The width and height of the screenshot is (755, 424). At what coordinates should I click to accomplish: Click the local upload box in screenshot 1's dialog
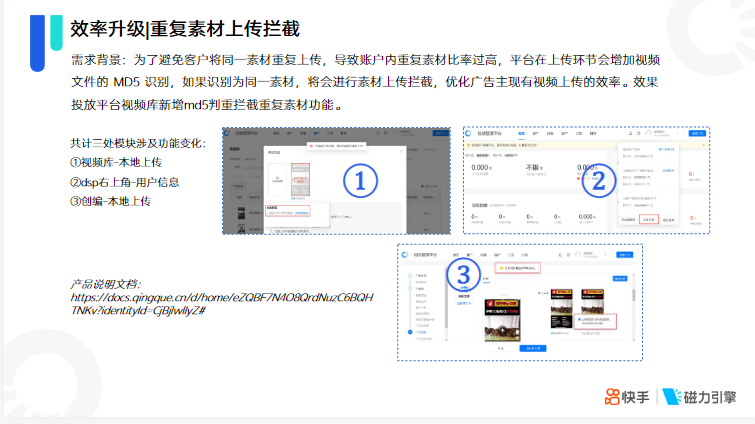pyautogui.click(x=277, y=179)
